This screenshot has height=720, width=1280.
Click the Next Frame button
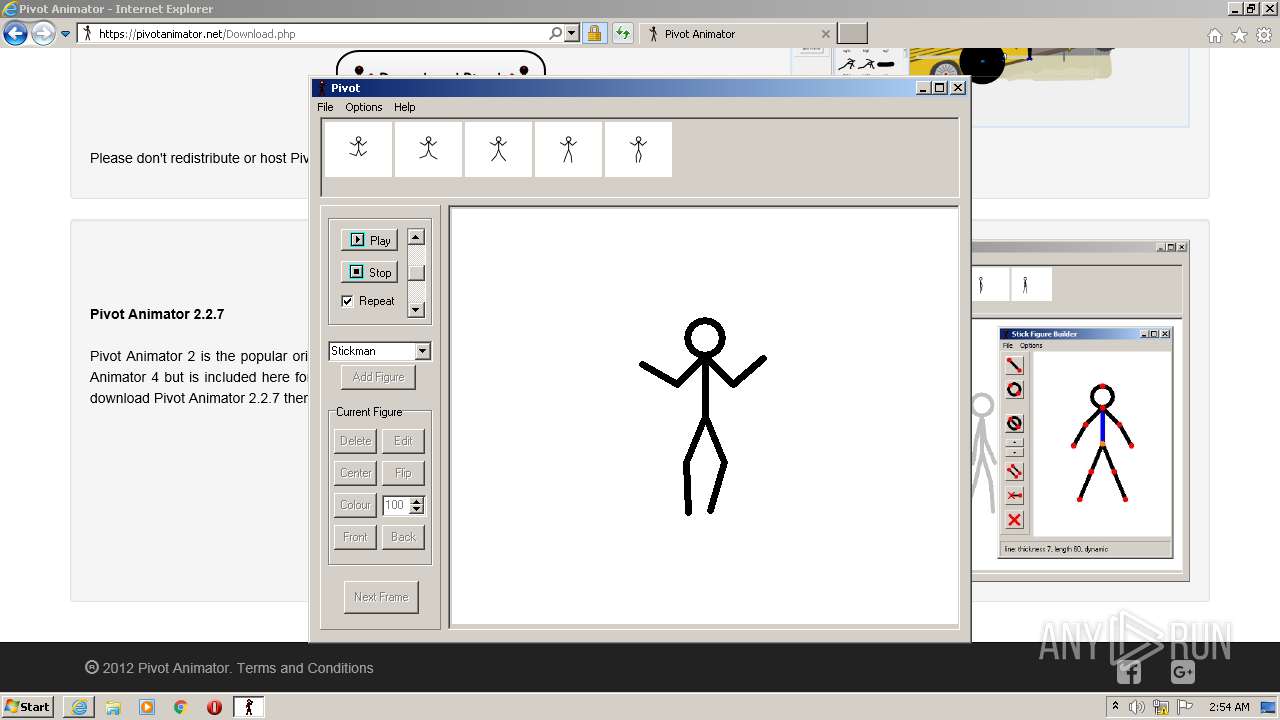pyautogui.click(x=381, y=597)
